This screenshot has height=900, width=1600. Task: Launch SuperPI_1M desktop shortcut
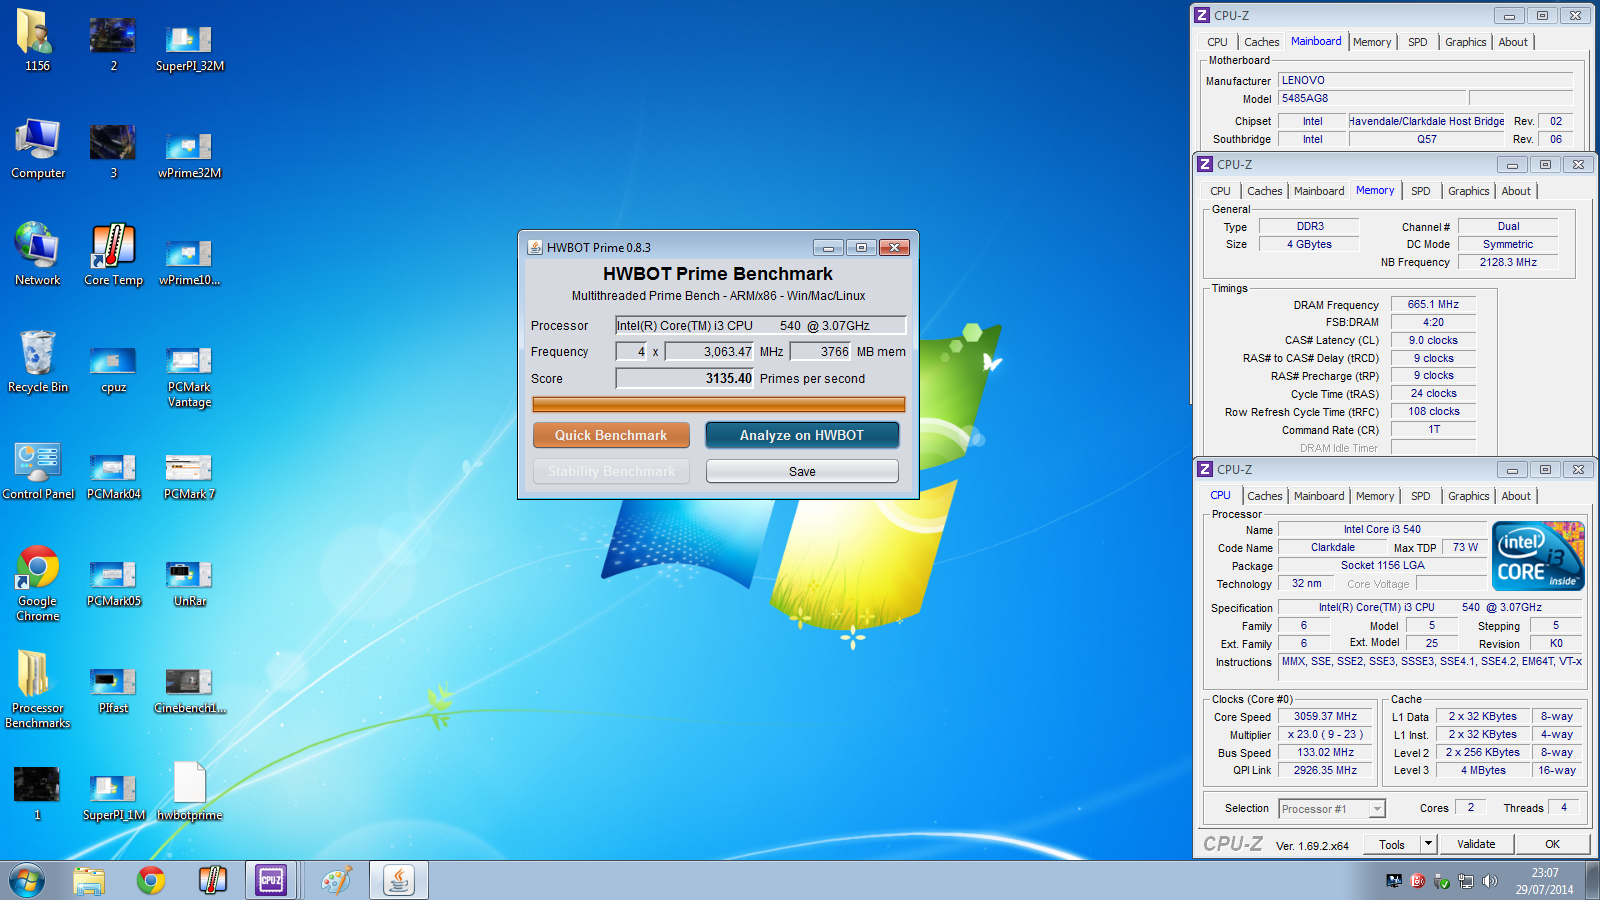pyautogui.click(x=113, y=797)
